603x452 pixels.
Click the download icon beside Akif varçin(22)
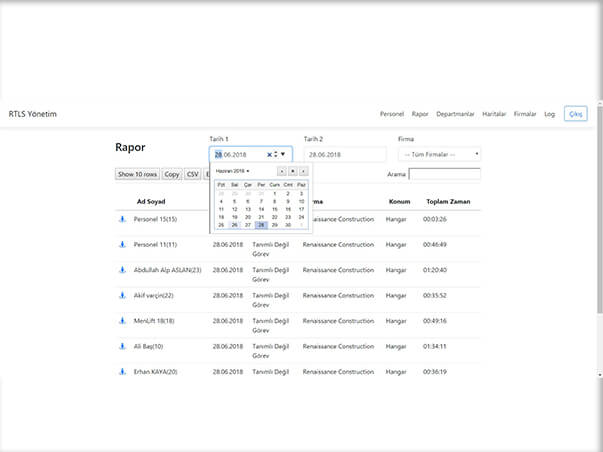[x=122, y=295]
